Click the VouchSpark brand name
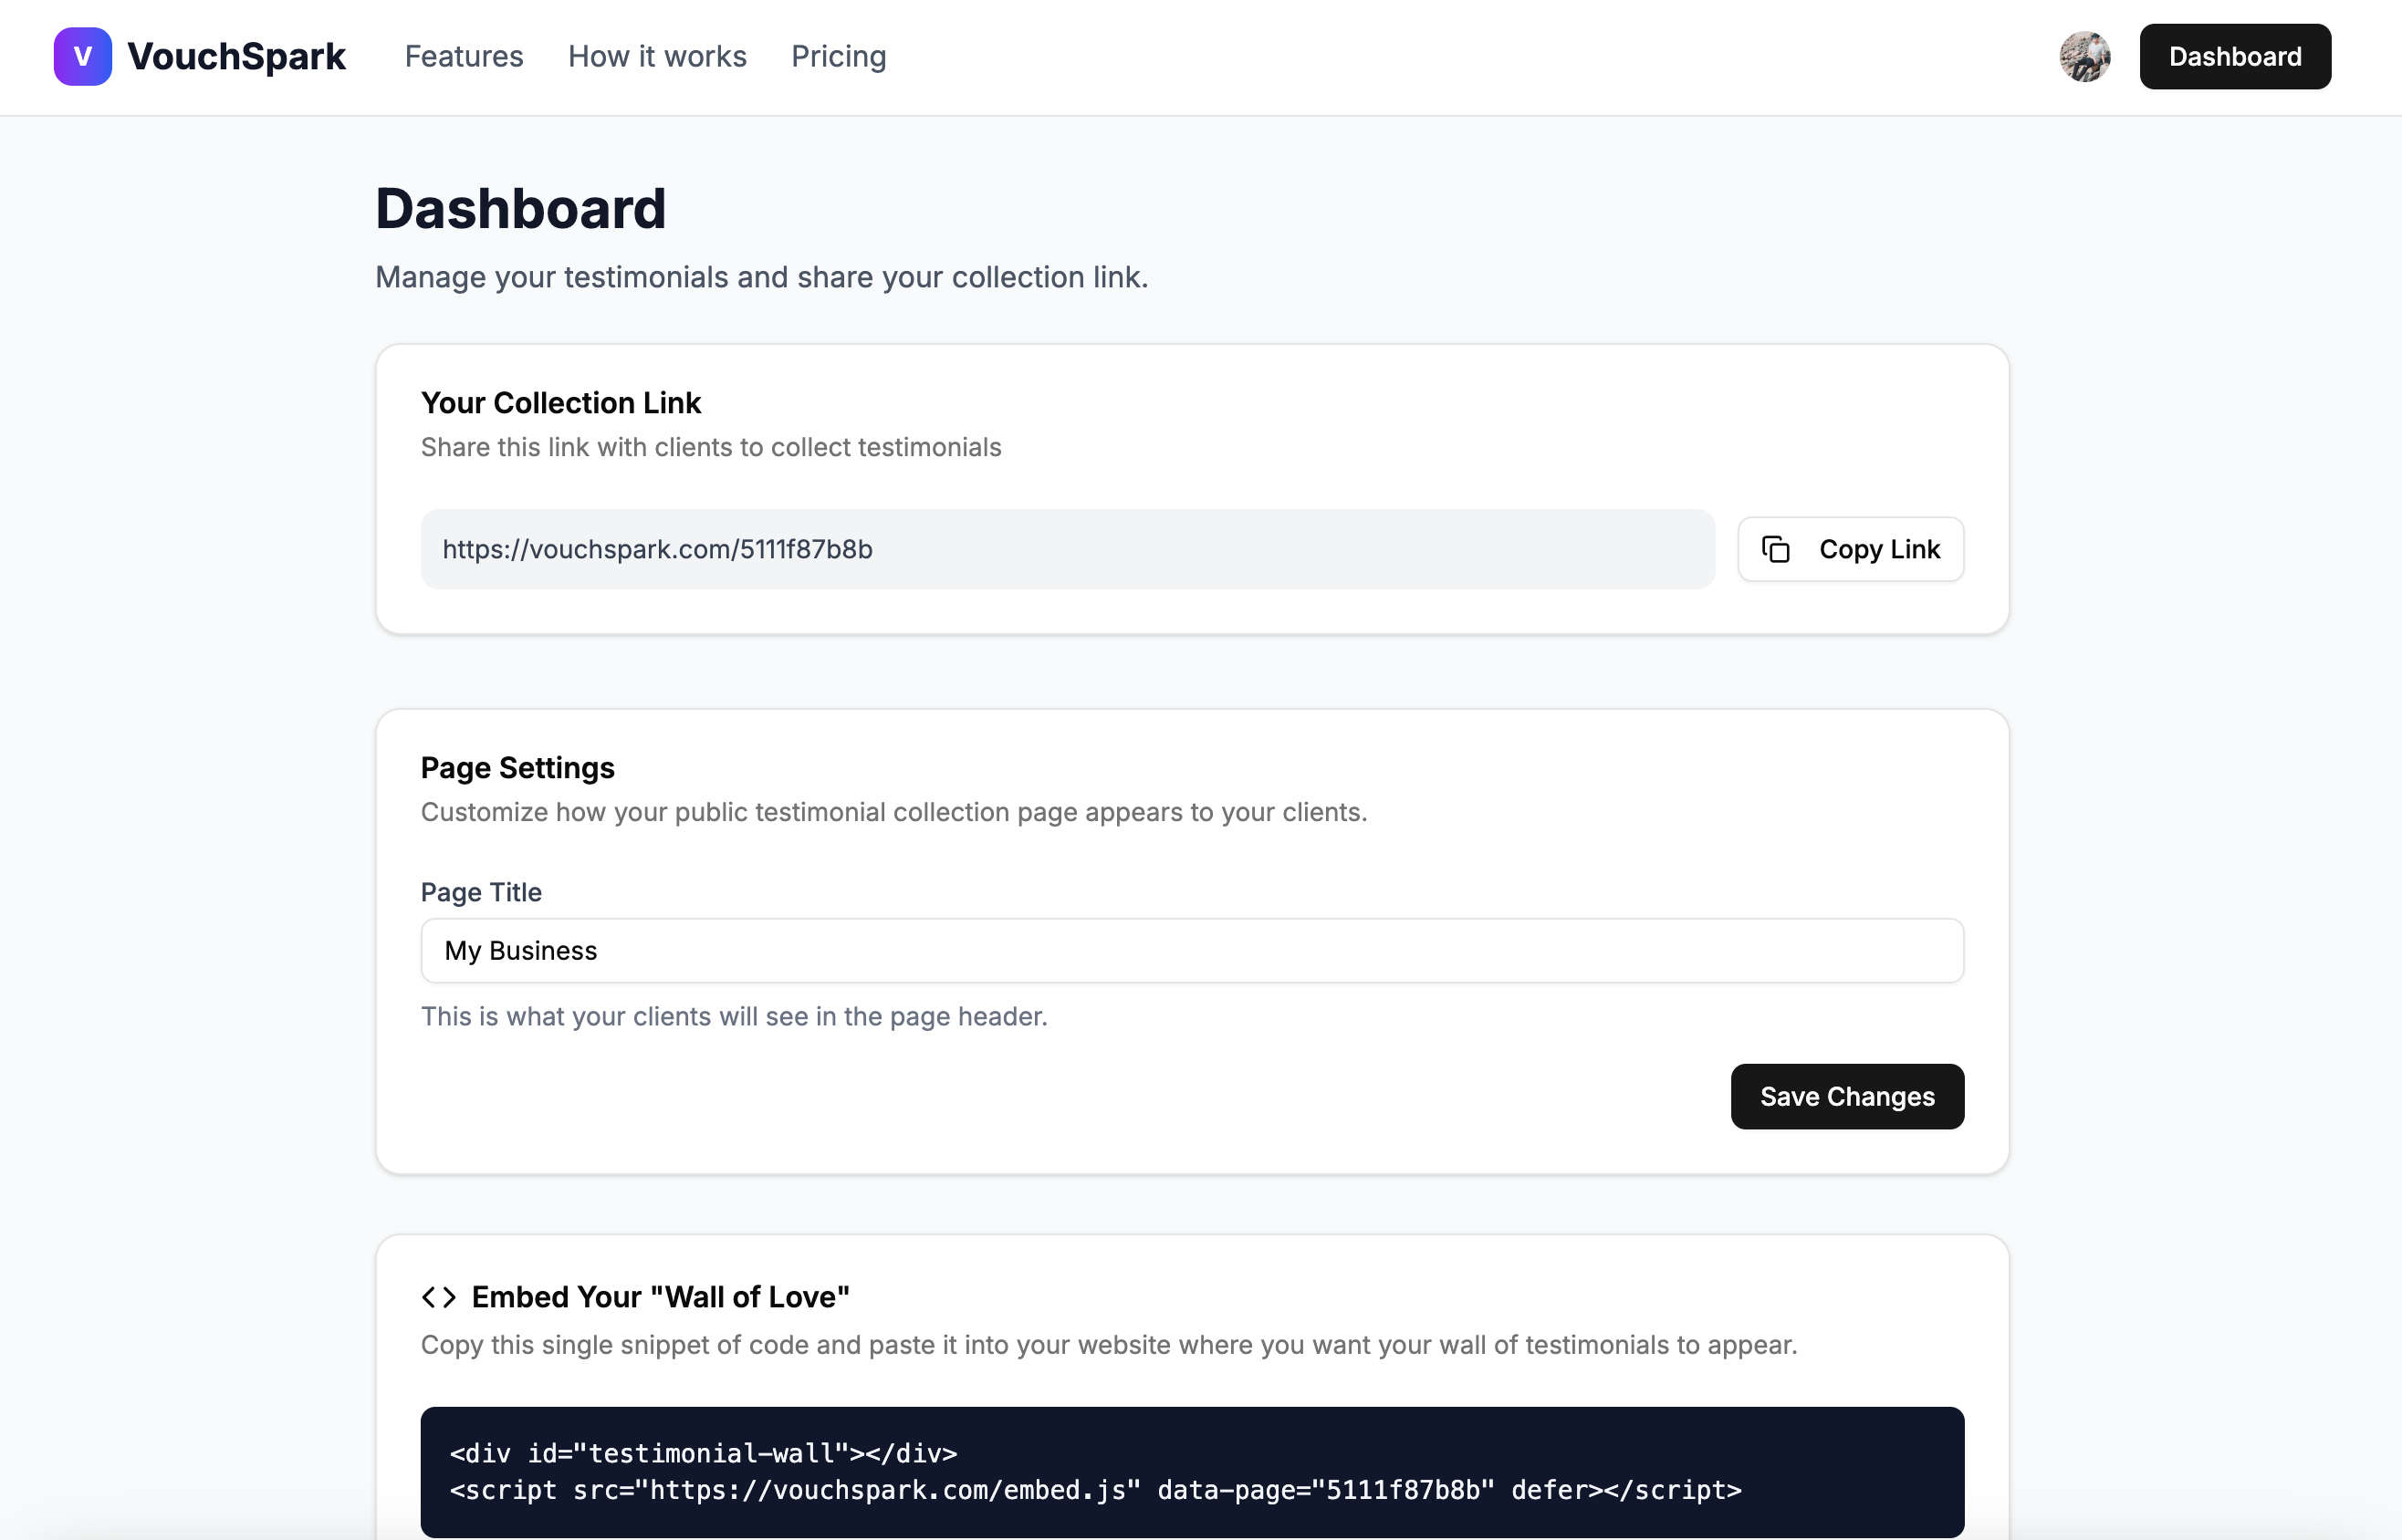This screenshot has width=2402, height=1540. click(236, 56)
